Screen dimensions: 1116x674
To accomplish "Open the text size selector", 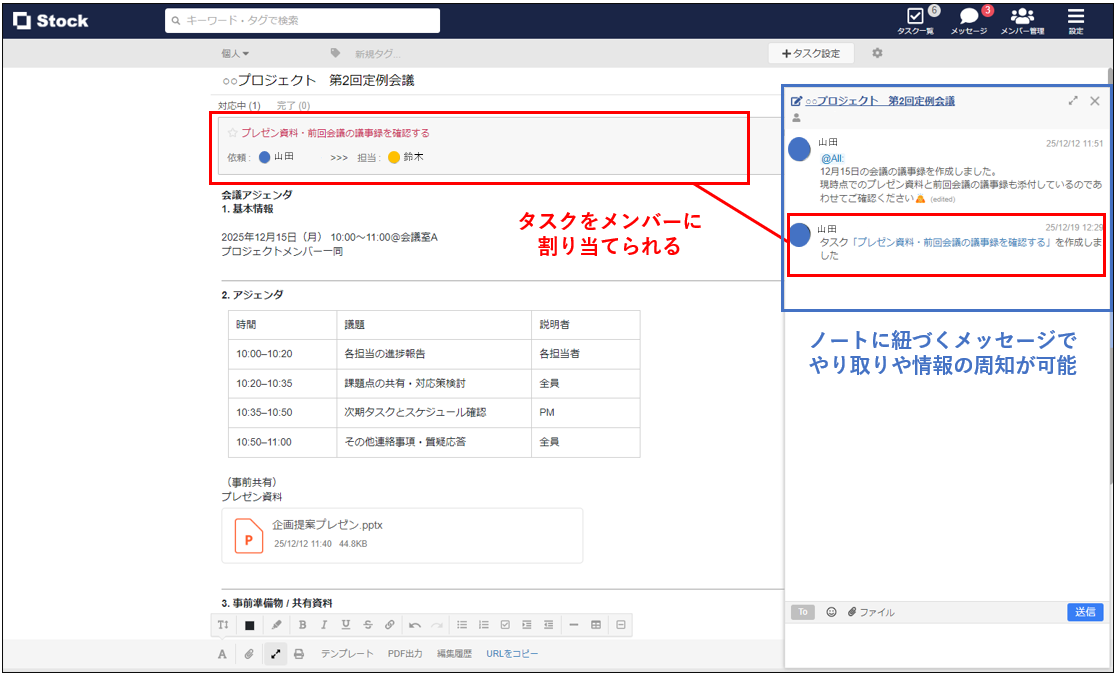I will pyautogui.click(x=223, y=624).
